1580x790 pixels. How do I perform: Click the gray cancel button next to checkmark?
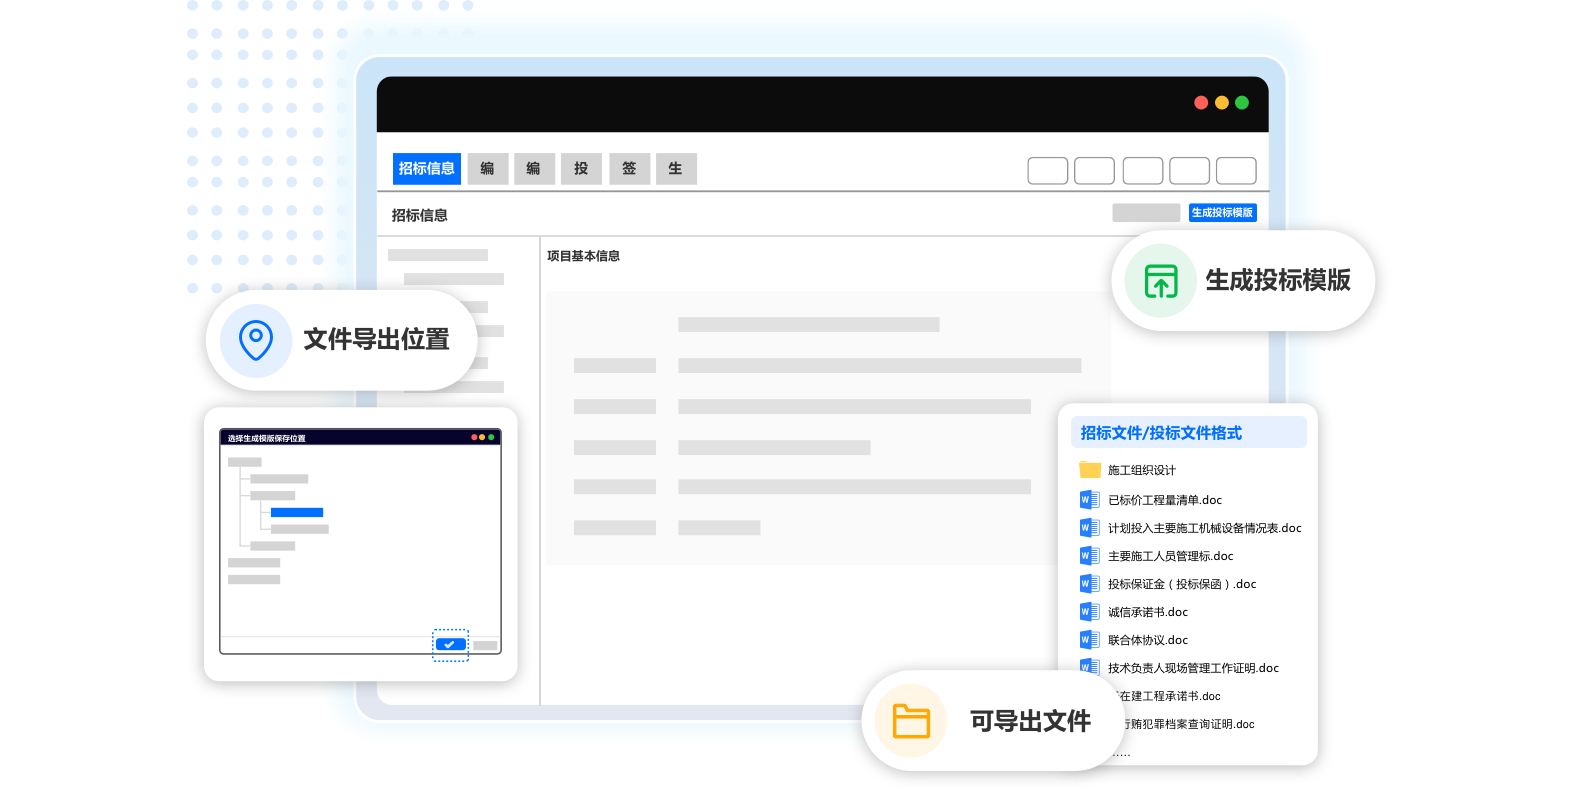(485, 646)
